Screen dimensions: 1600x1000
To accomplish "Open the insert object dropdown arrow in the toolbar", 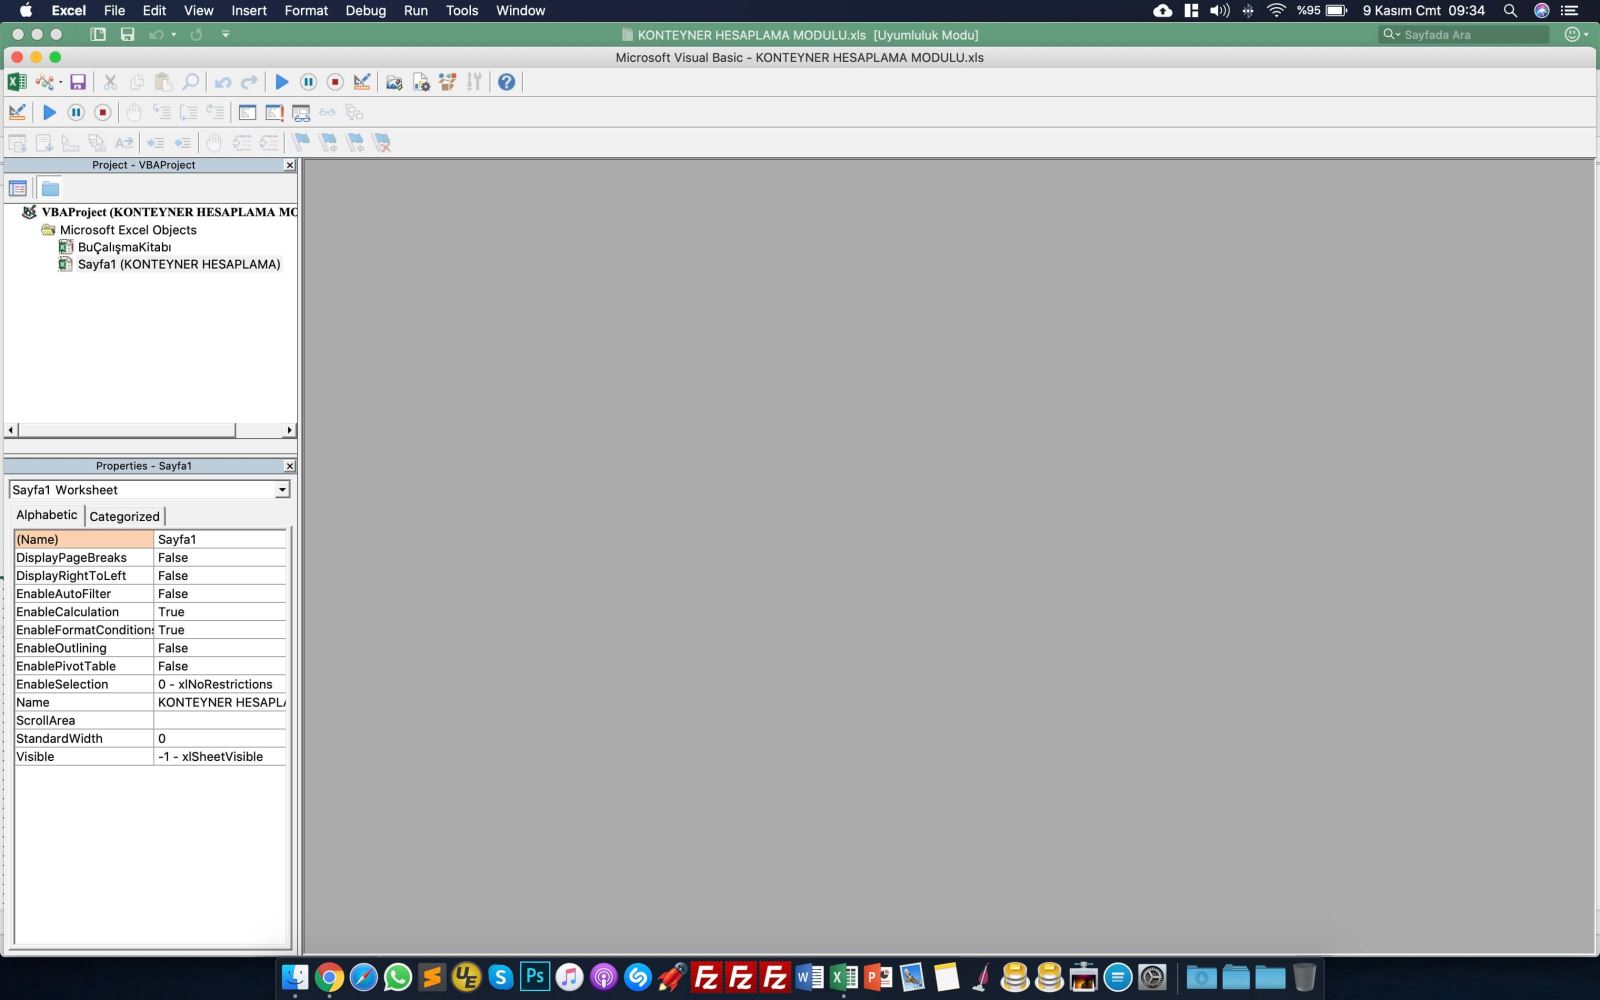I will (60, 82).
